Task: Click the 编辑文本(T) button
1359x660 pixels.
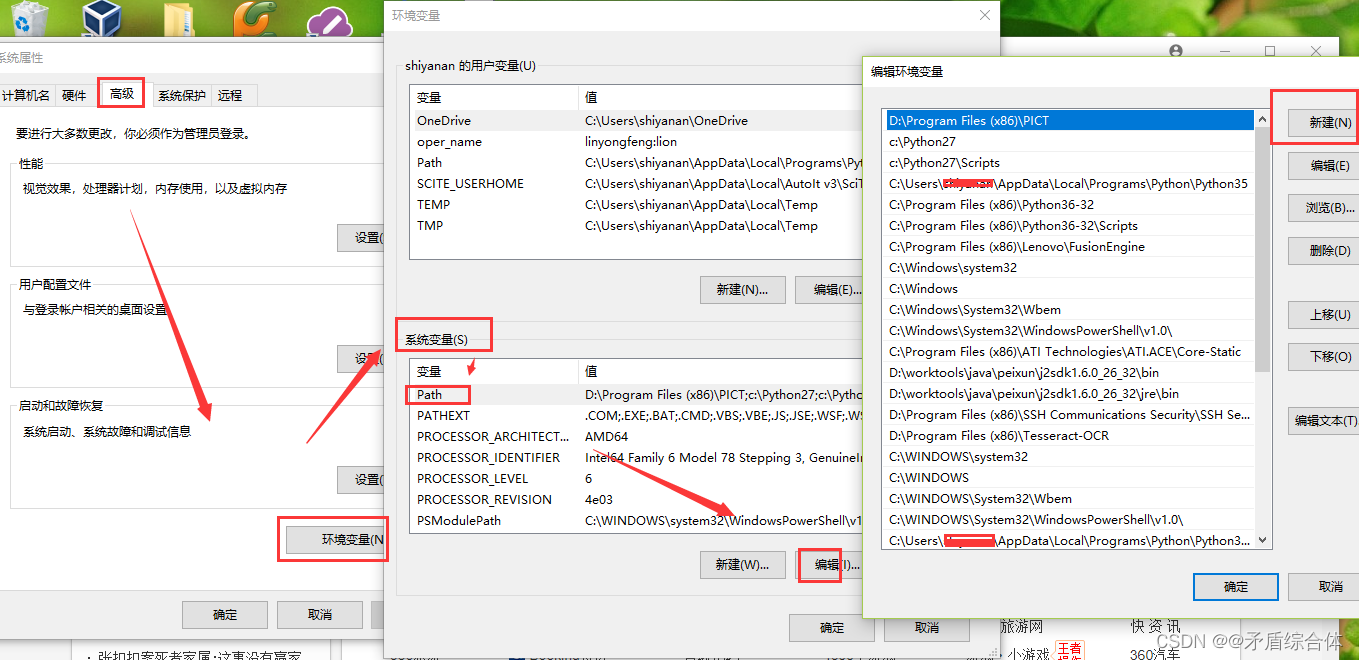Action: (1323, 421)
